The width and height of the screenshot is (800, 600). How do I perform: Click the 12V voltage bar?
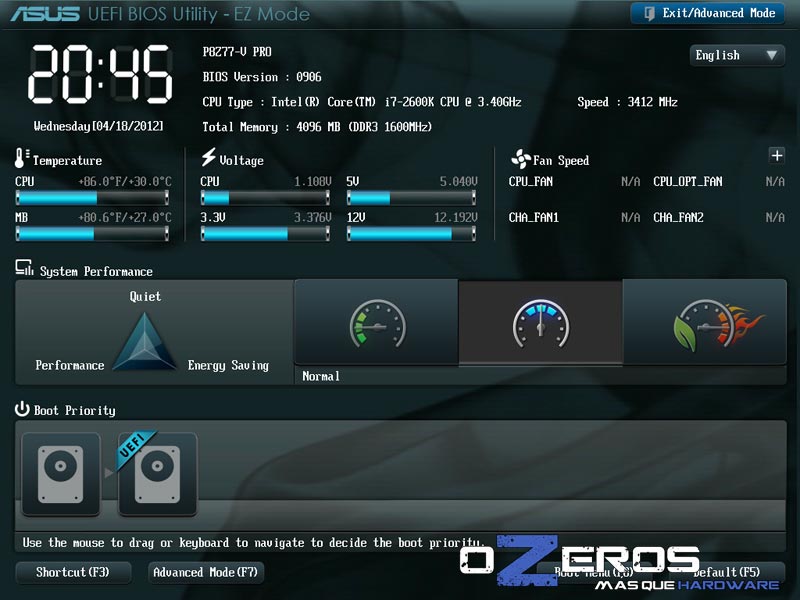(x=412, y=234)
